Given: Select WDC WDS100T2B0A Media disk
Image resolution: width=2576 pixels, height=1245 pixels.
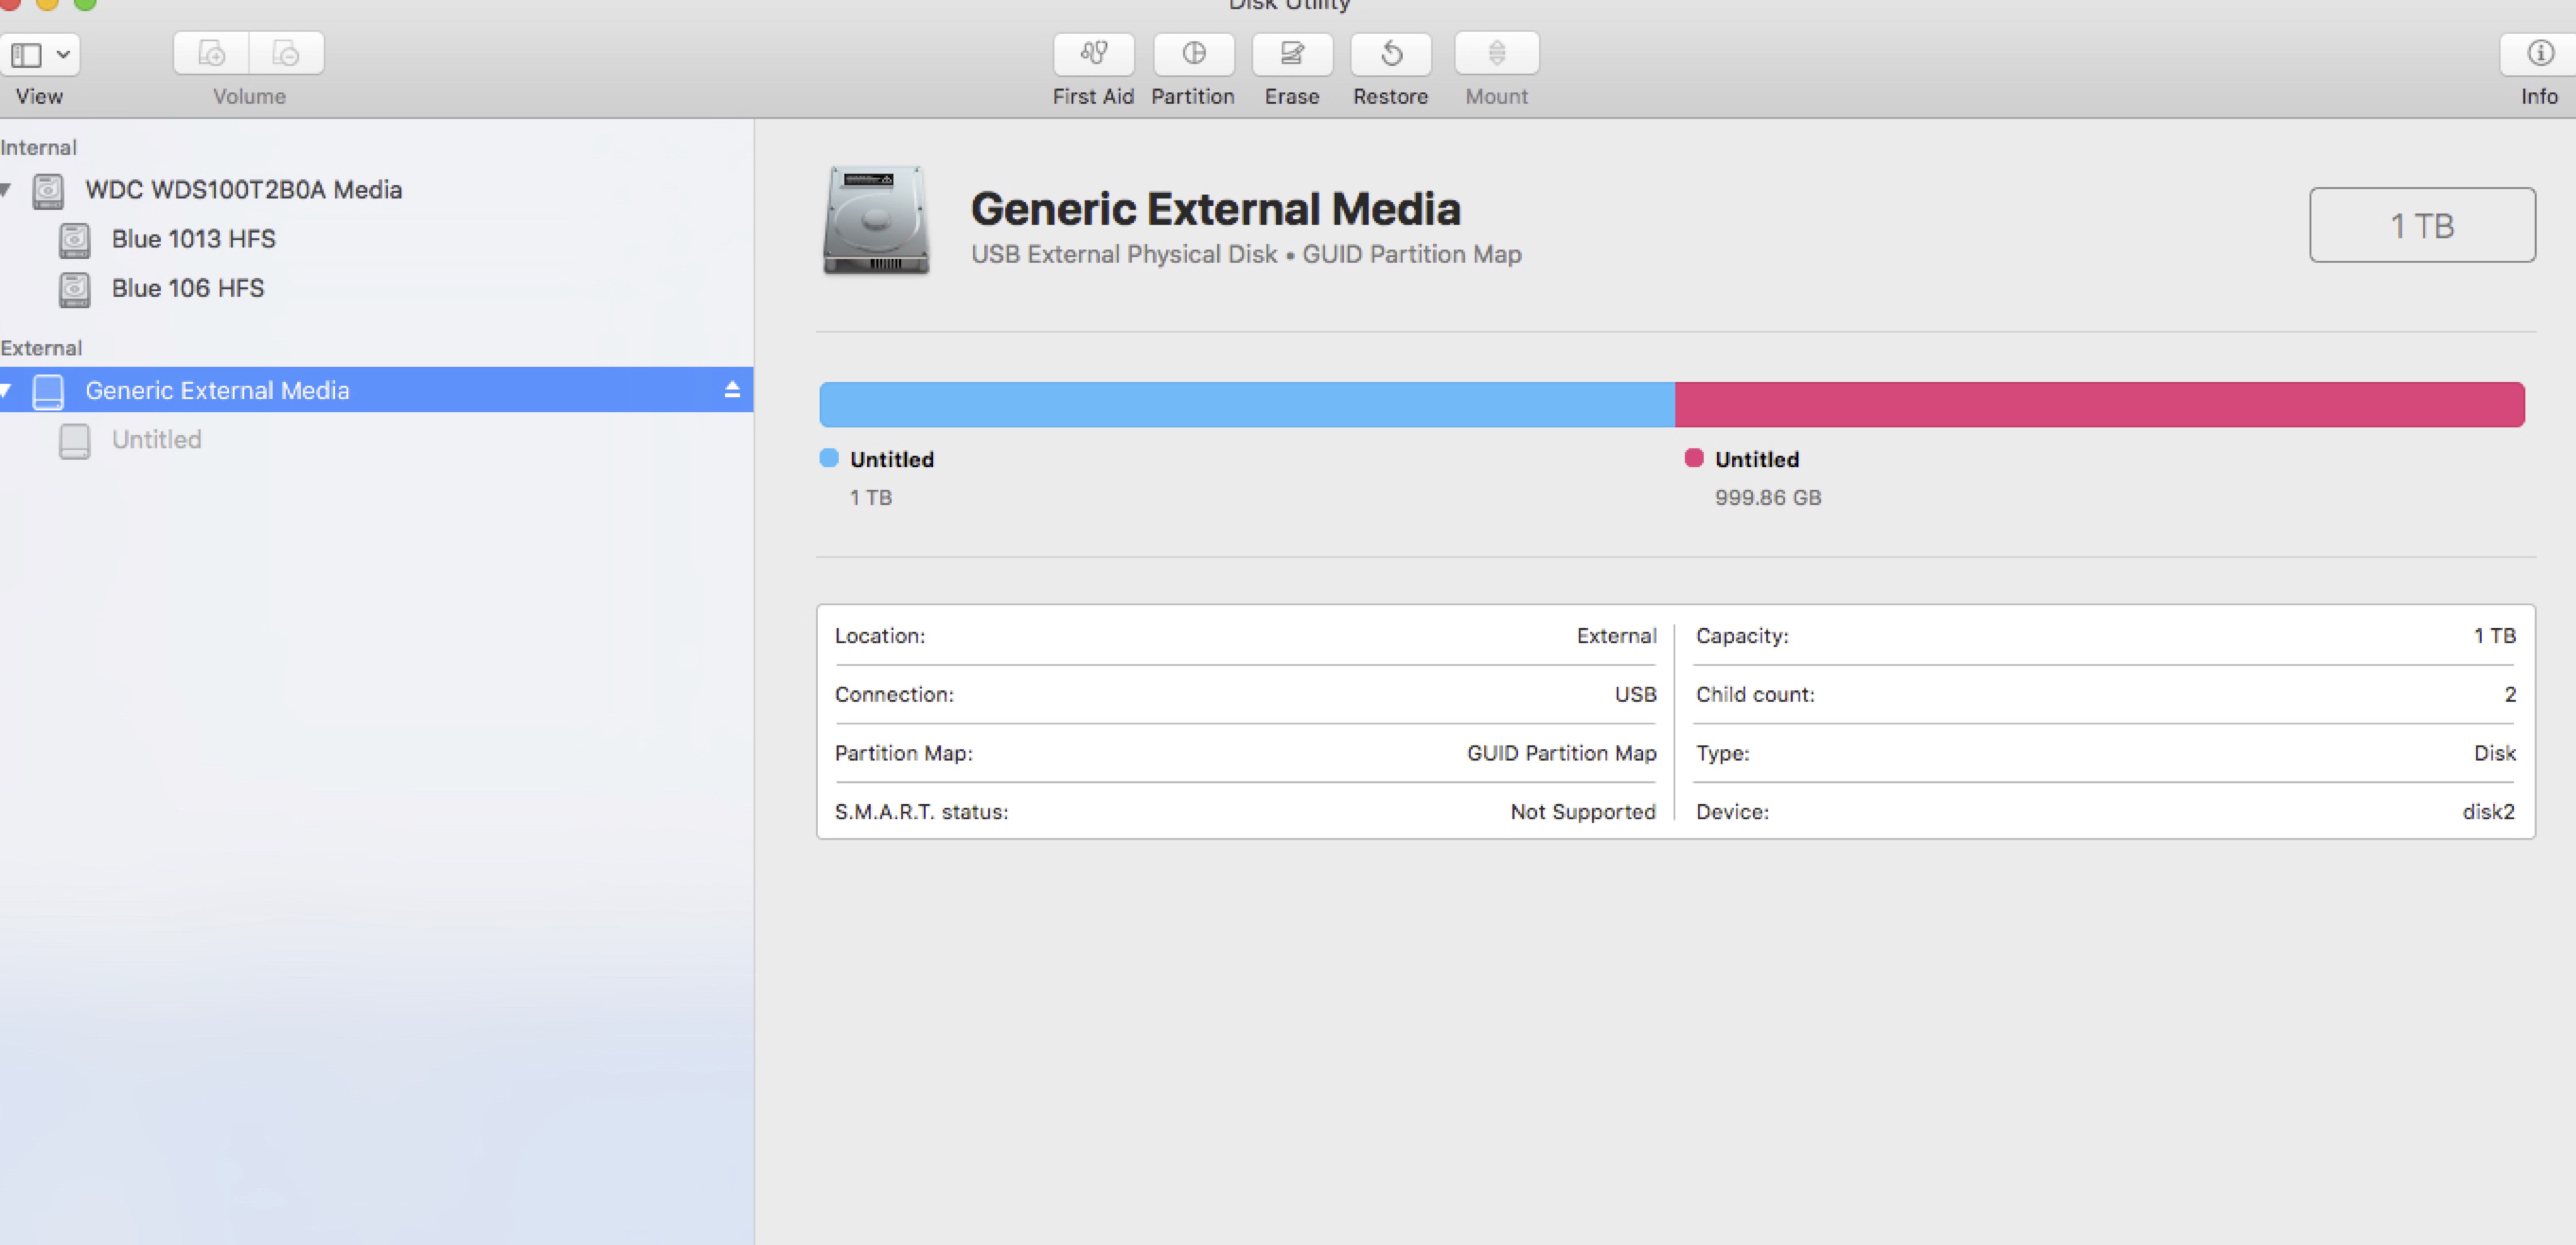Looking at the screenshot, I should [x=243, y=190].
